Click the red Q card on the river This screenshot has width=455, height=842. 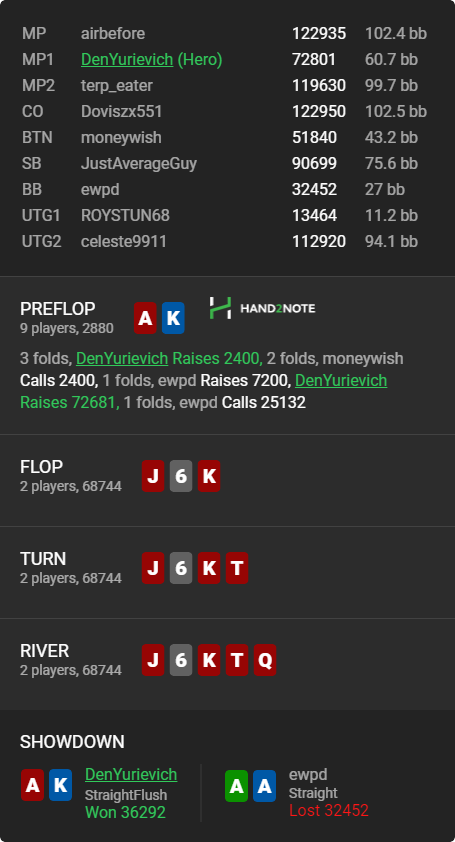(x=265, y=660)
